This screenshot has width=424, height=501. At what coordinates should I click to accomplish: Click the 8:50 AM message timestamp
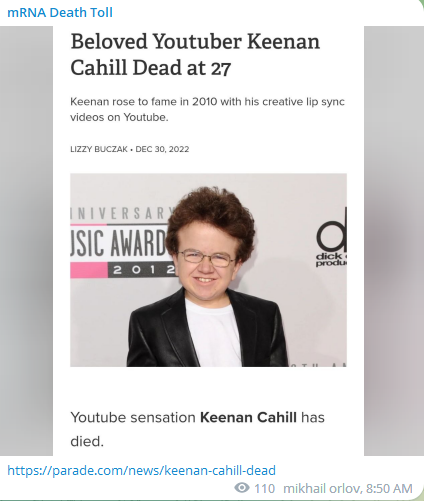click(x=389, y=488)
